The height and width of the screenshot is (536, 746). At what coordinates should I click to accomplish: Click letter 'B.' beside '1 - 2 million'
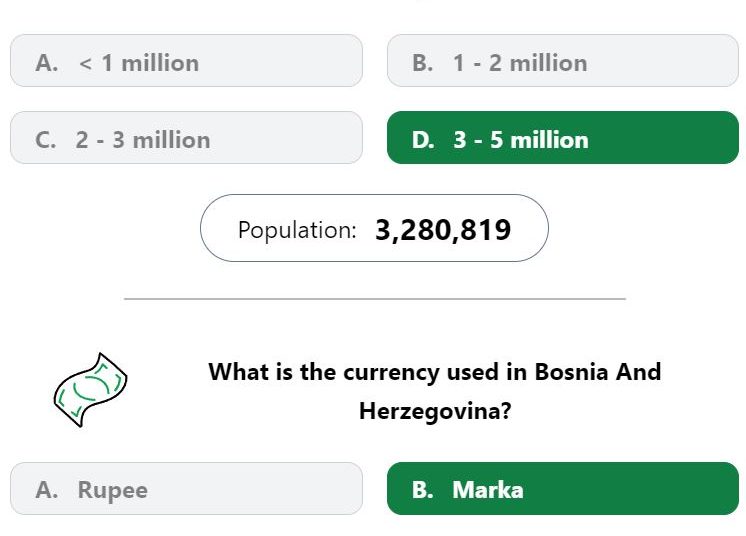(x=422, y=63)
